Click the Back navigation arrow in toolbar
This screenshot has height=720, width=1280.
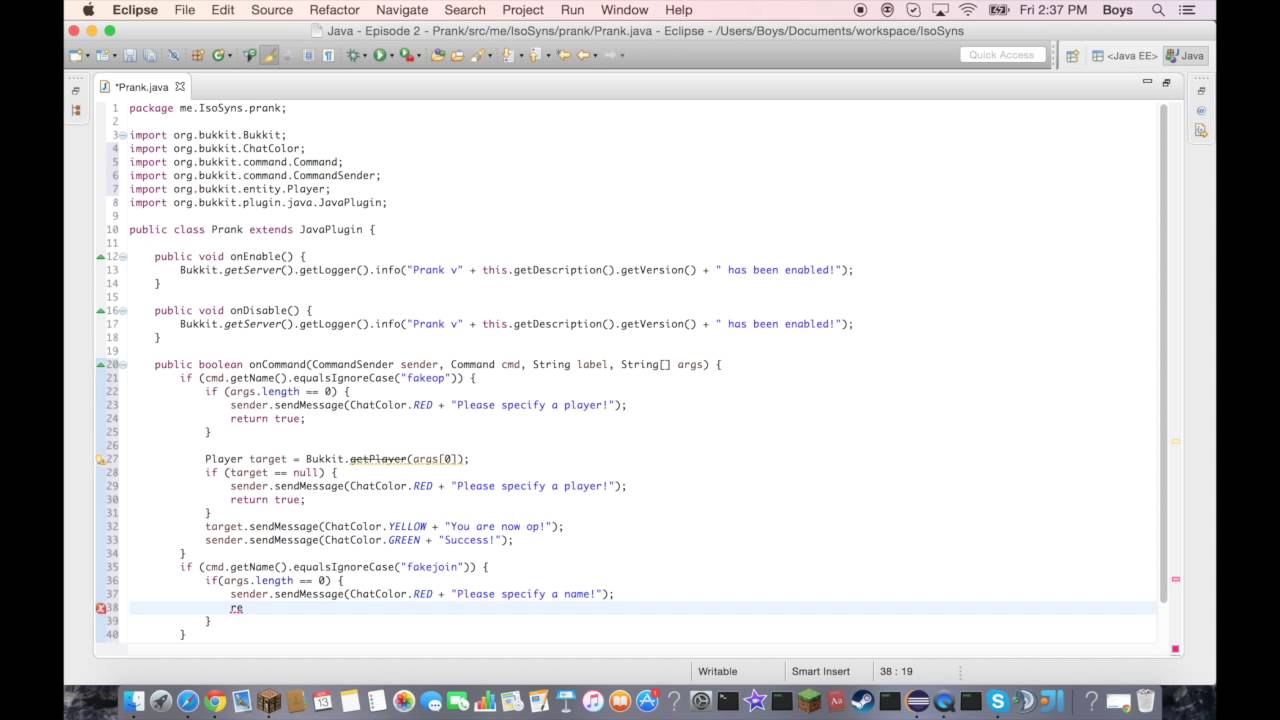[x=583, y=55]
